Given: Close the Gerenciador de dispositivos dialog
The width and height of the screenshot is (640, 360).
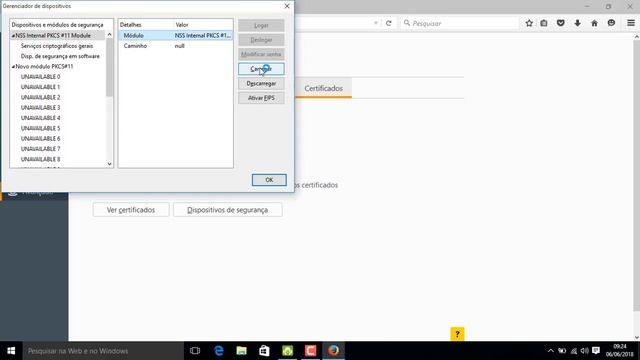Looking at the screenshot, I should [287, 6].
